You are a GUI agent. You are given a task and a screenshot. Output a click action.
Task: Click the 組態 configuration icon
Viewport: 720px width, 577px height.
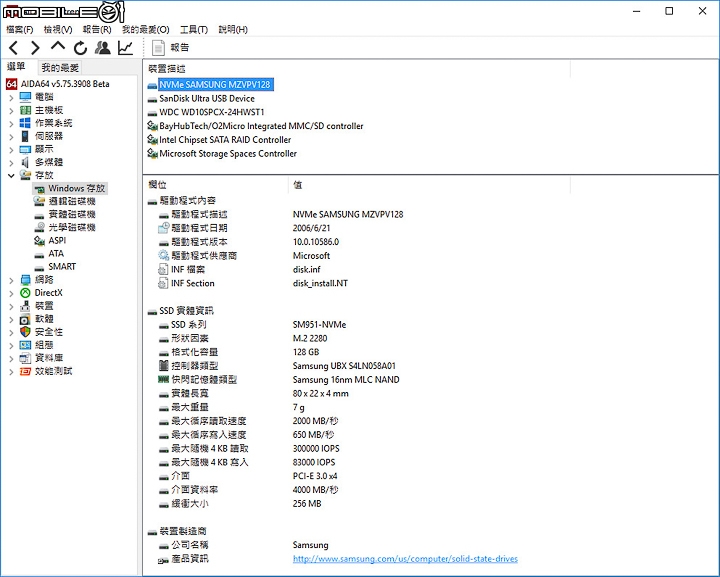point(25,345)
